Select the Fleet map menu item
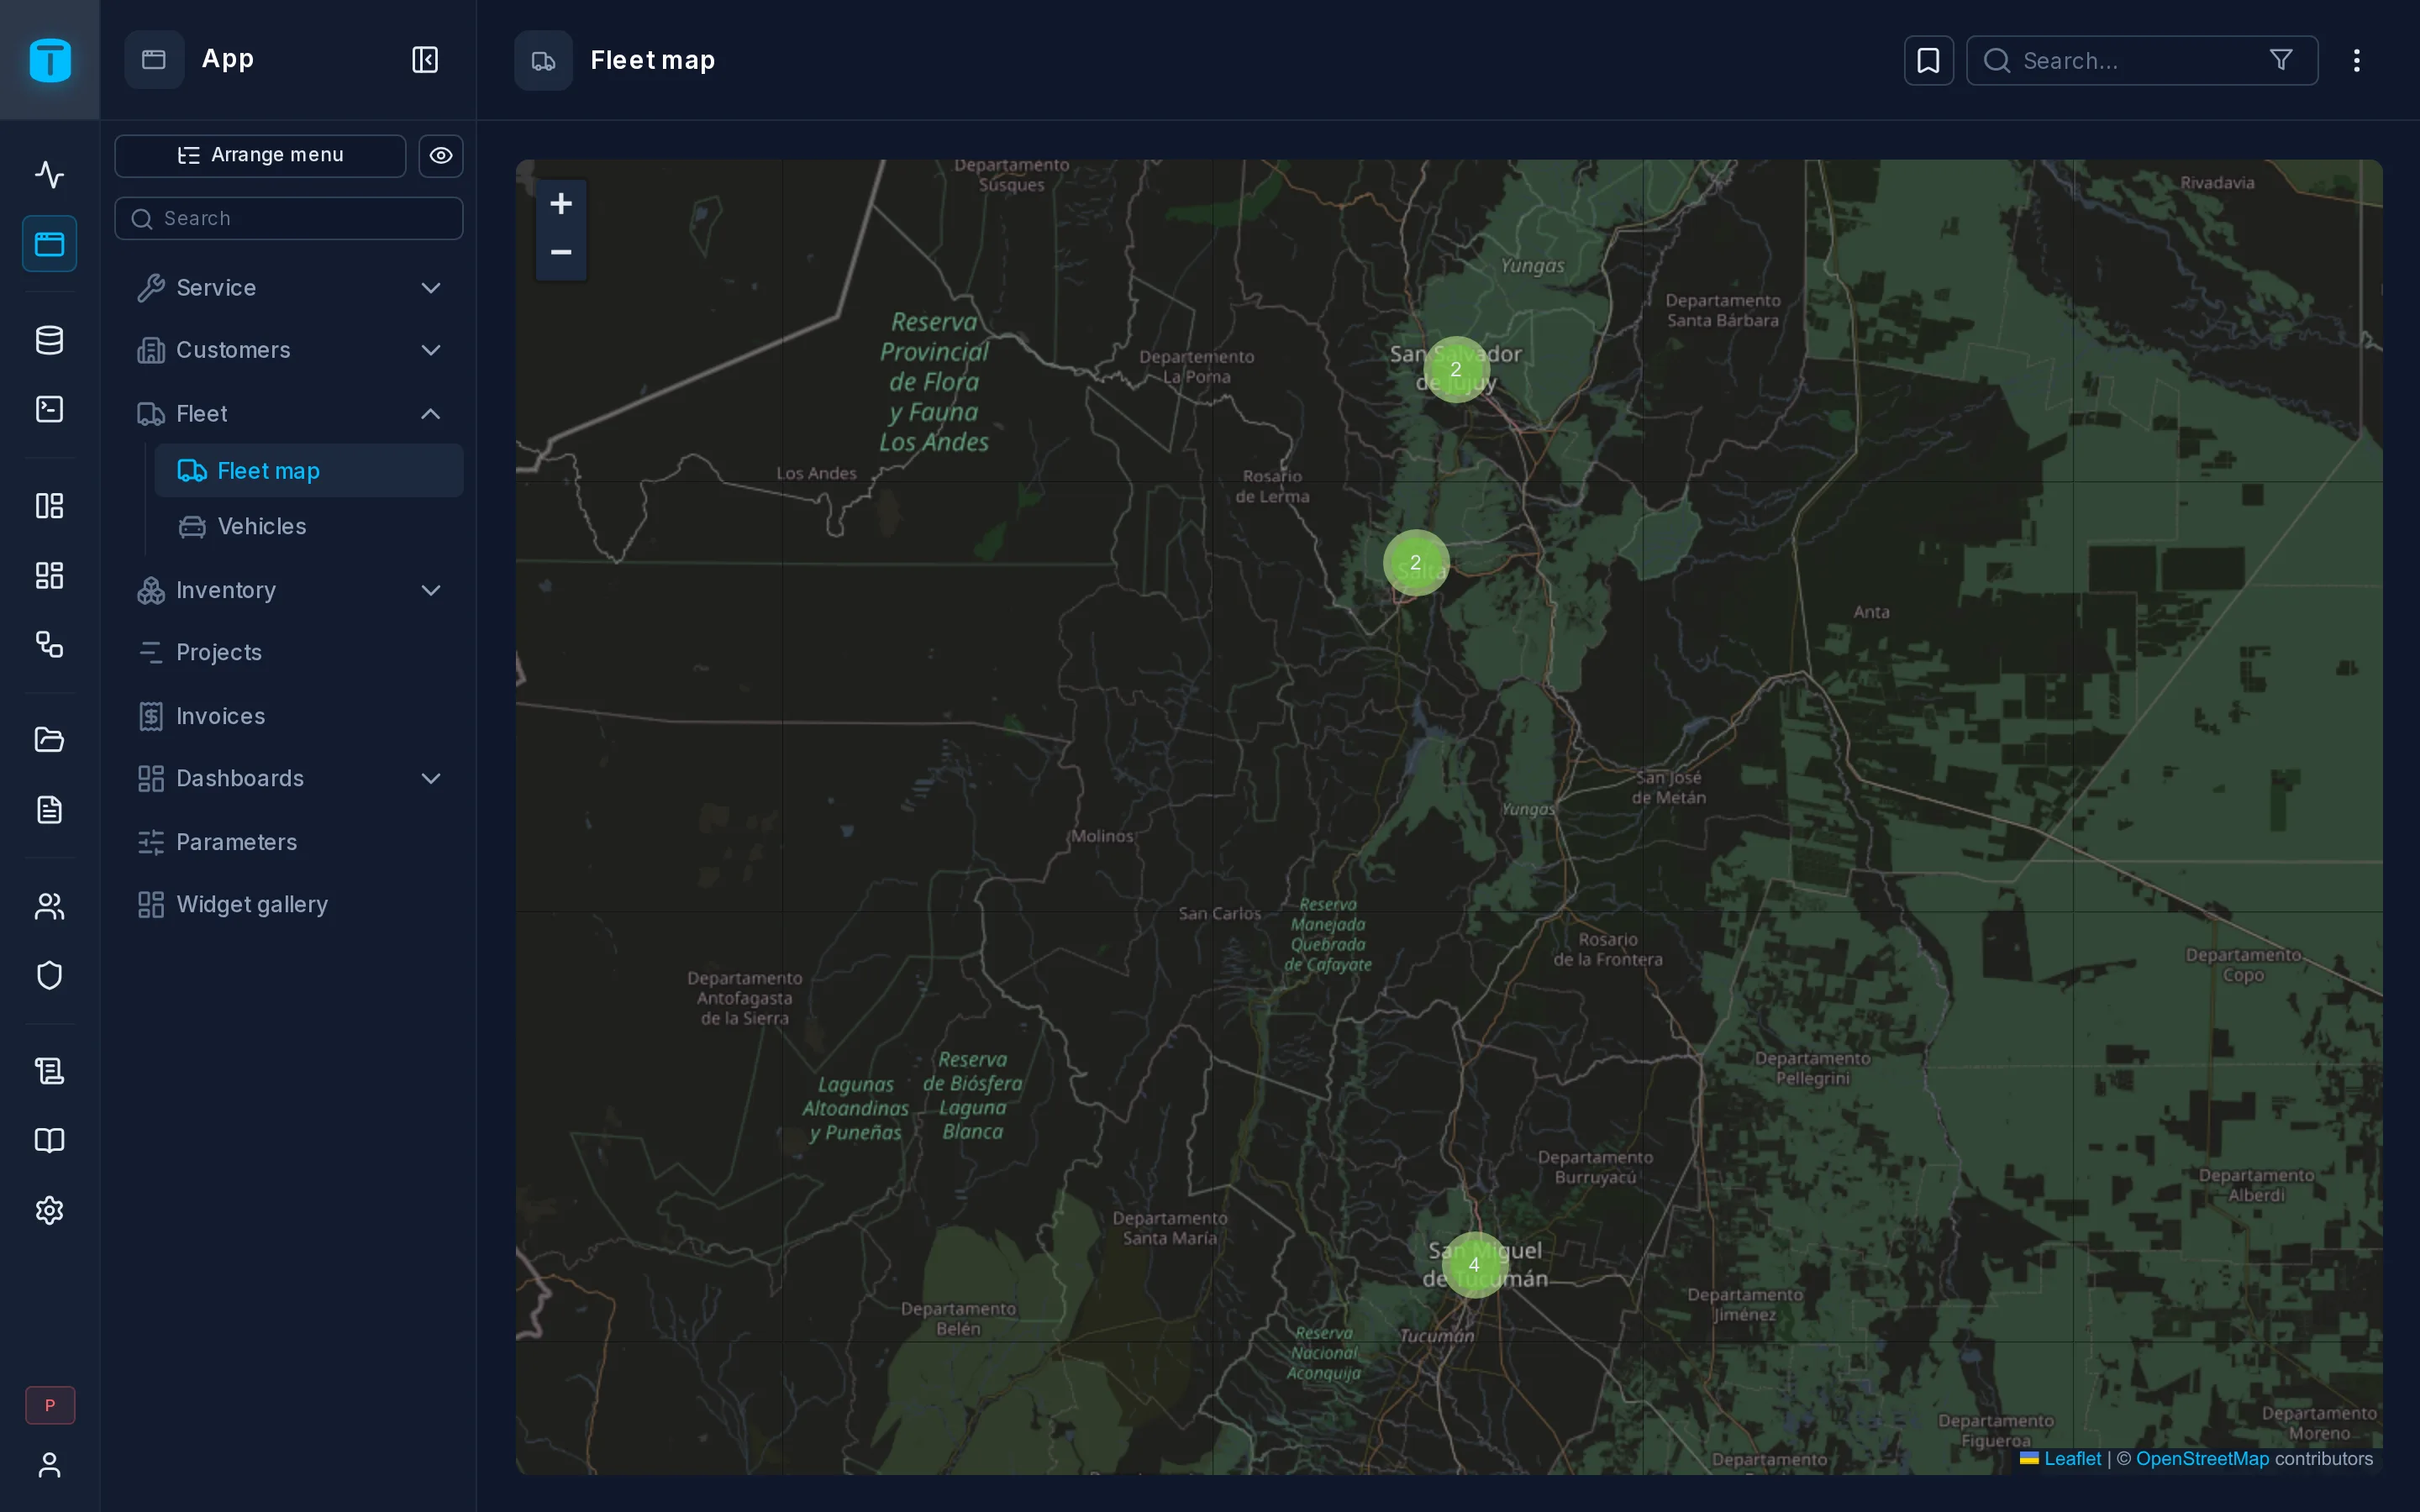 [x=309, y=471]
